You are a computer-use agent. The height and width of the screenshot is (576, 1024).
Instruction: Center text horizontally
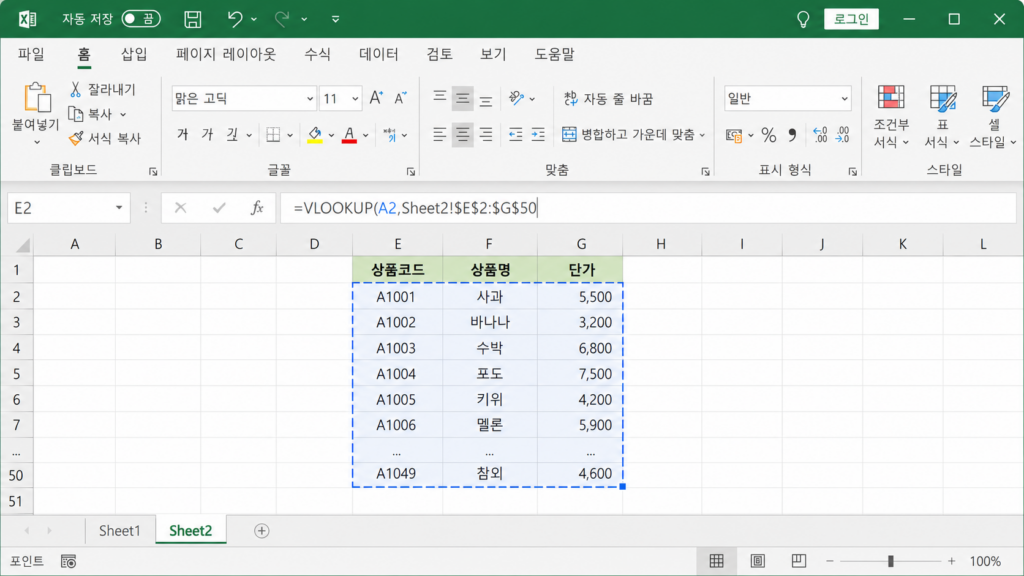(x=462, y=135)
